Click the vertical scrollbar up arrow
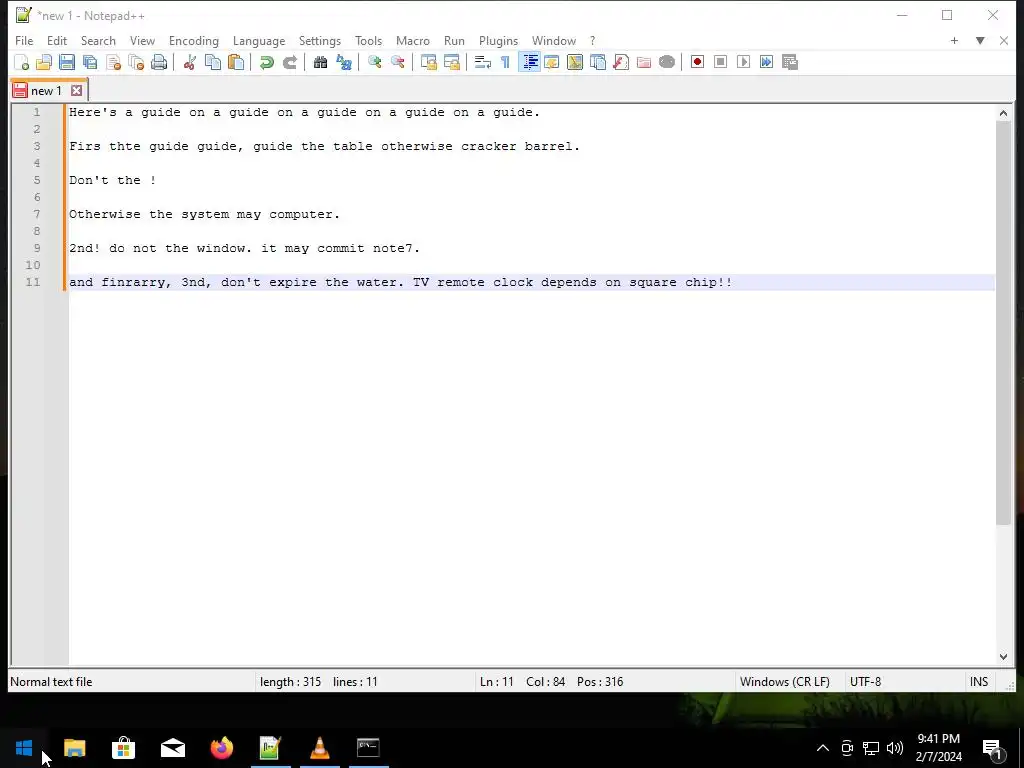Screen dimensions: 1024x768 tap(1003, 113)
